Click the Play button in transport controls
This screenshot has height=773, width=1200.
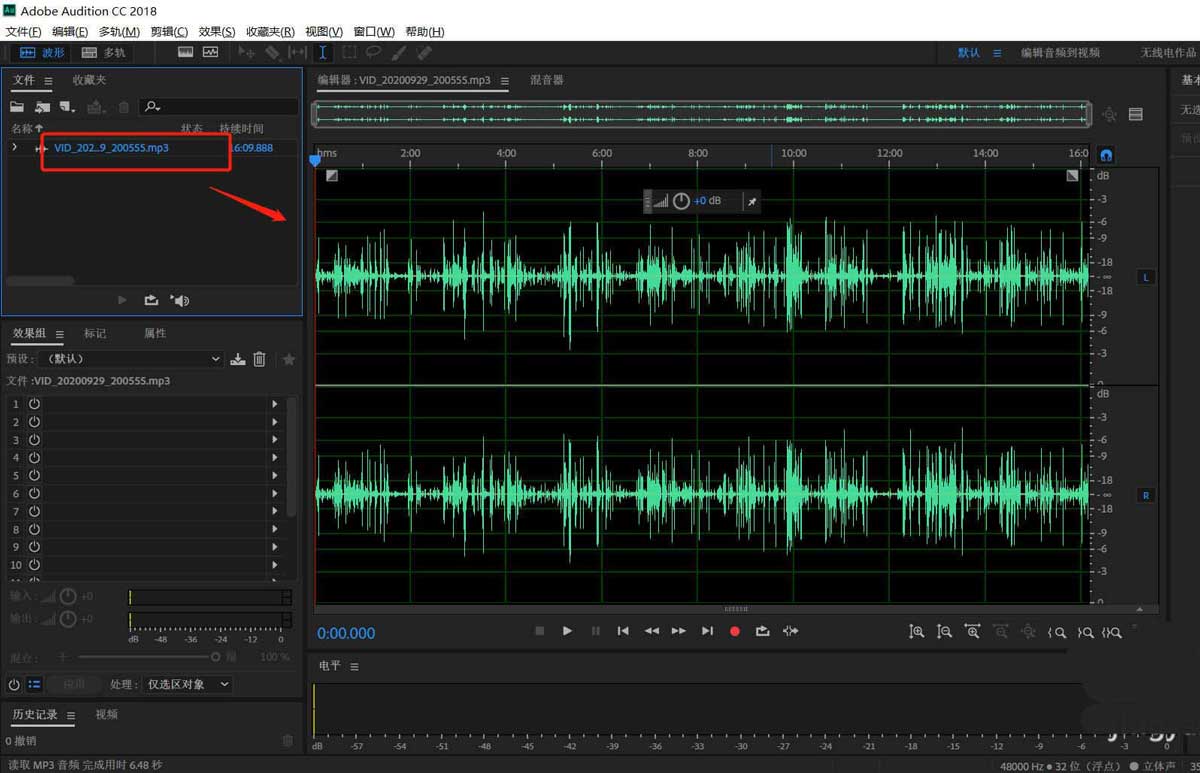coord(567,631)
